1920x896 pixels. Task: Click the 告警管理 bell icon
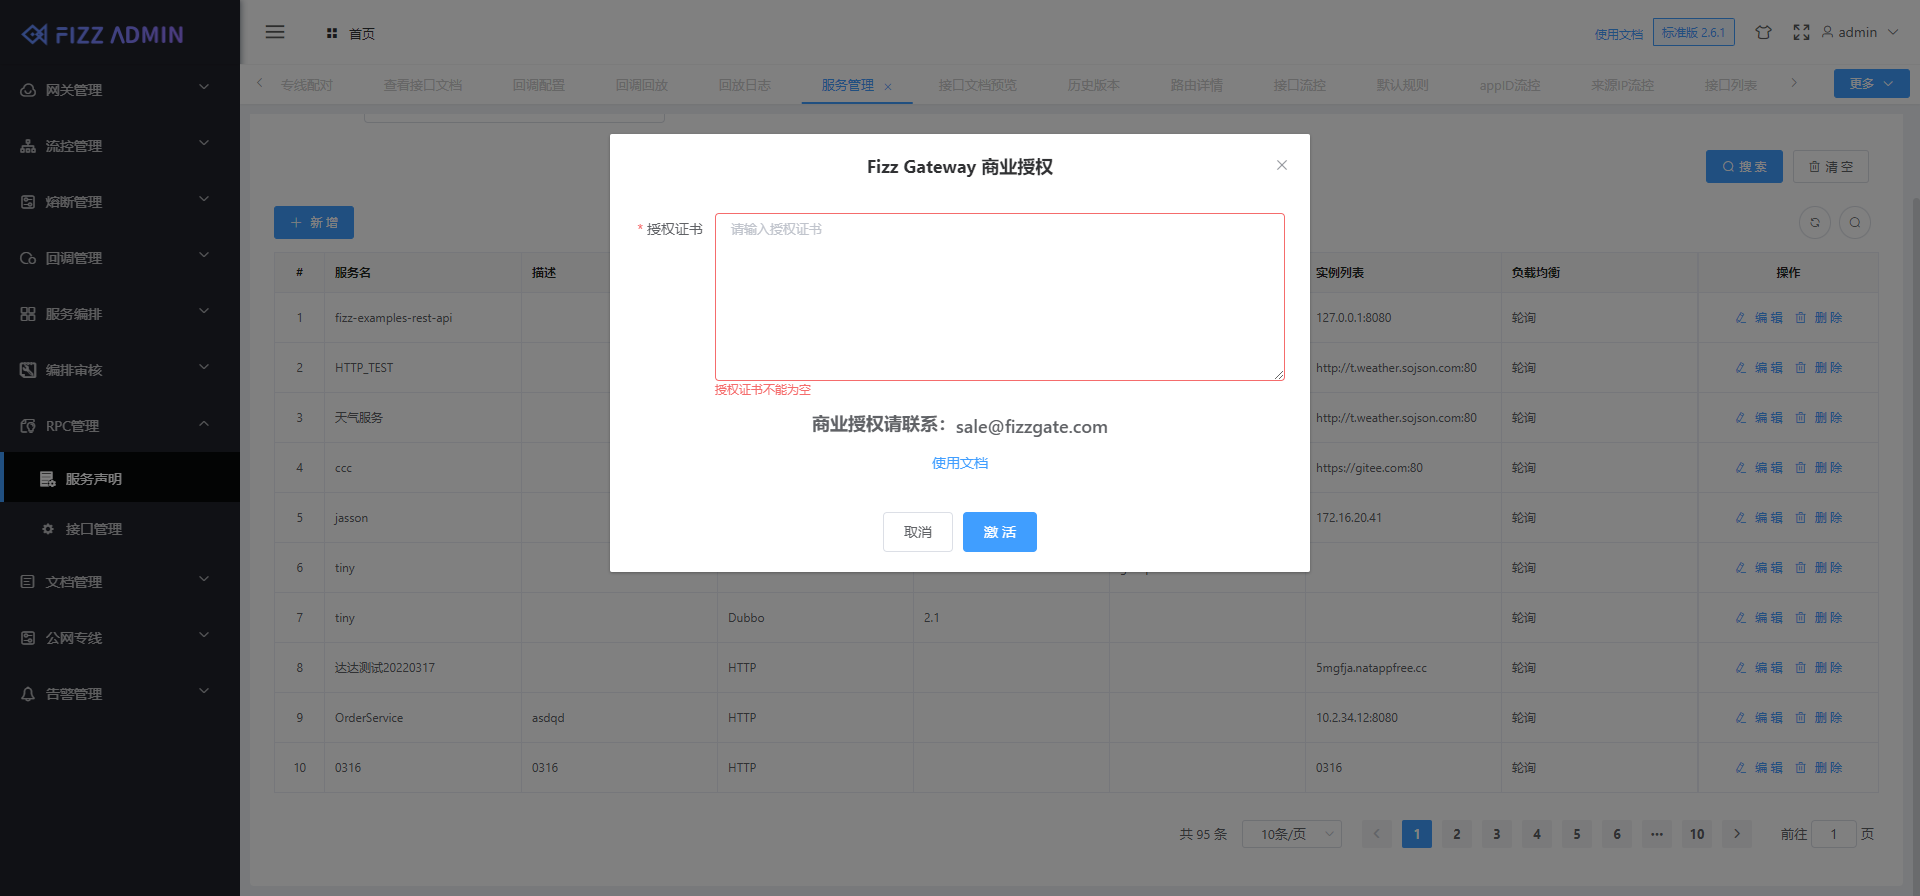click(x=28, y=694)
